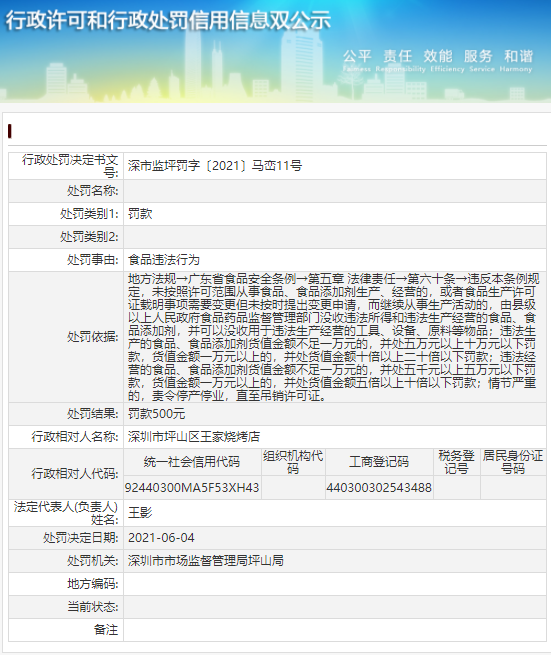Click the penalty result 罚款500元
Screen dimensions: 551x655
[156, 414]
